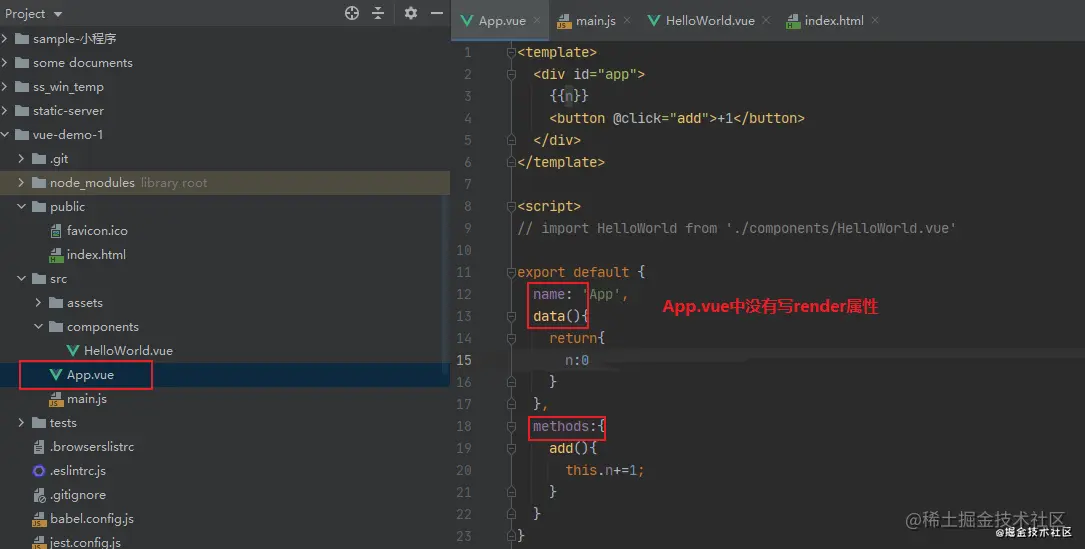Screen dimensions: 1085x549
Task: Expand the static-server folder
Action: pos(5,111)
